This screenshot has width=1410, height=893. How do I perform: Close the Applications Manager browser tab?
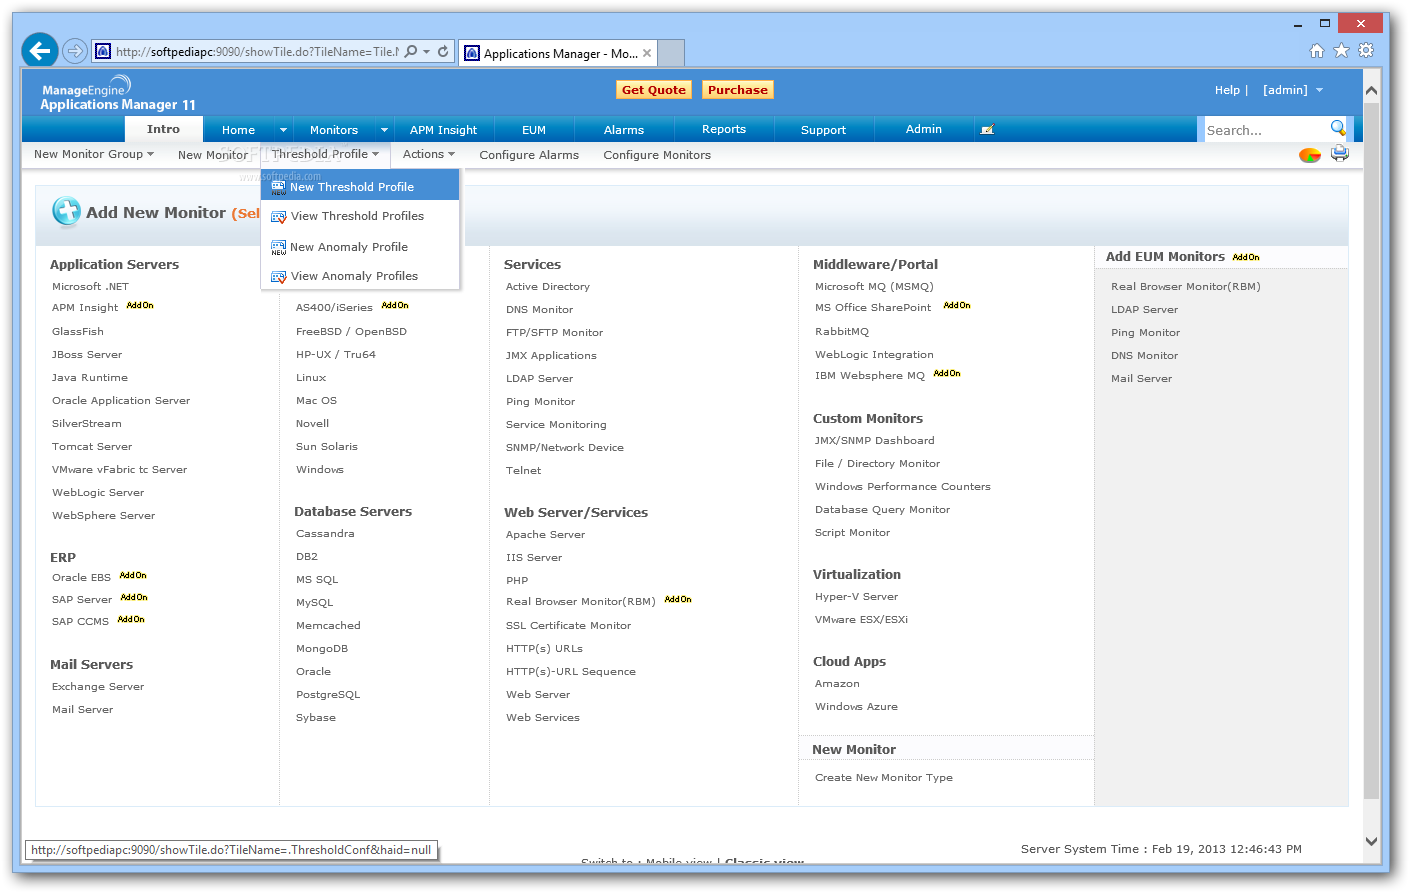coord(647,53)
